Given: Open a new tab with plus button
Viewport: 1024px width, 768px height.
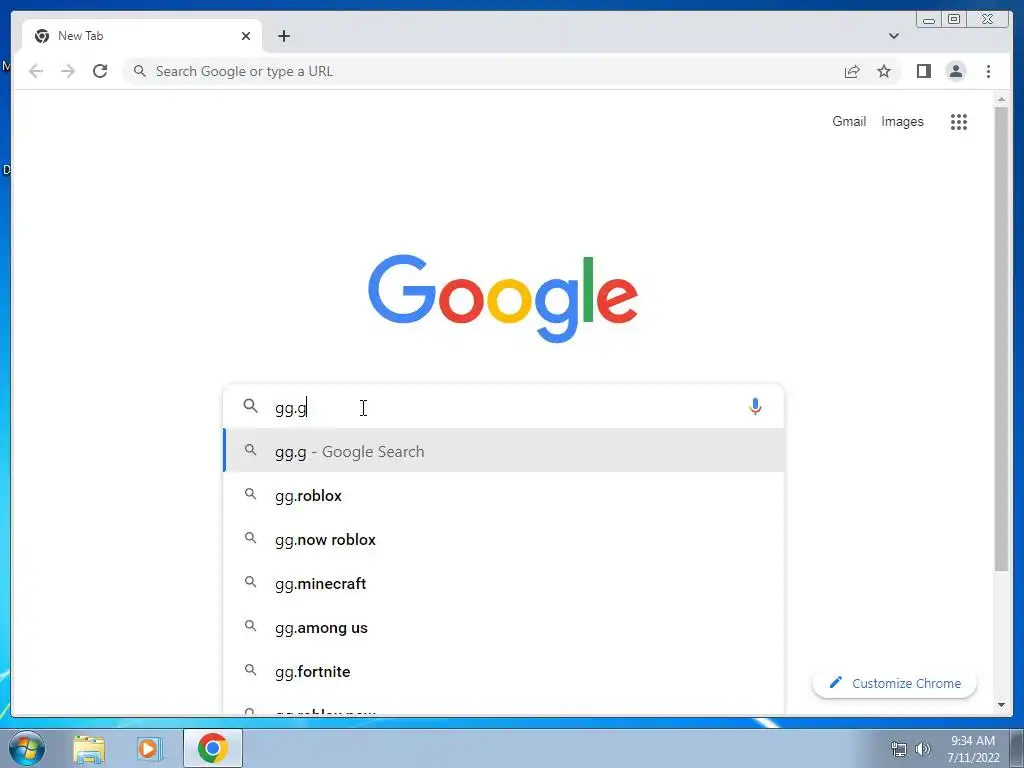Looking at the screenshot, I should point(283,36).
